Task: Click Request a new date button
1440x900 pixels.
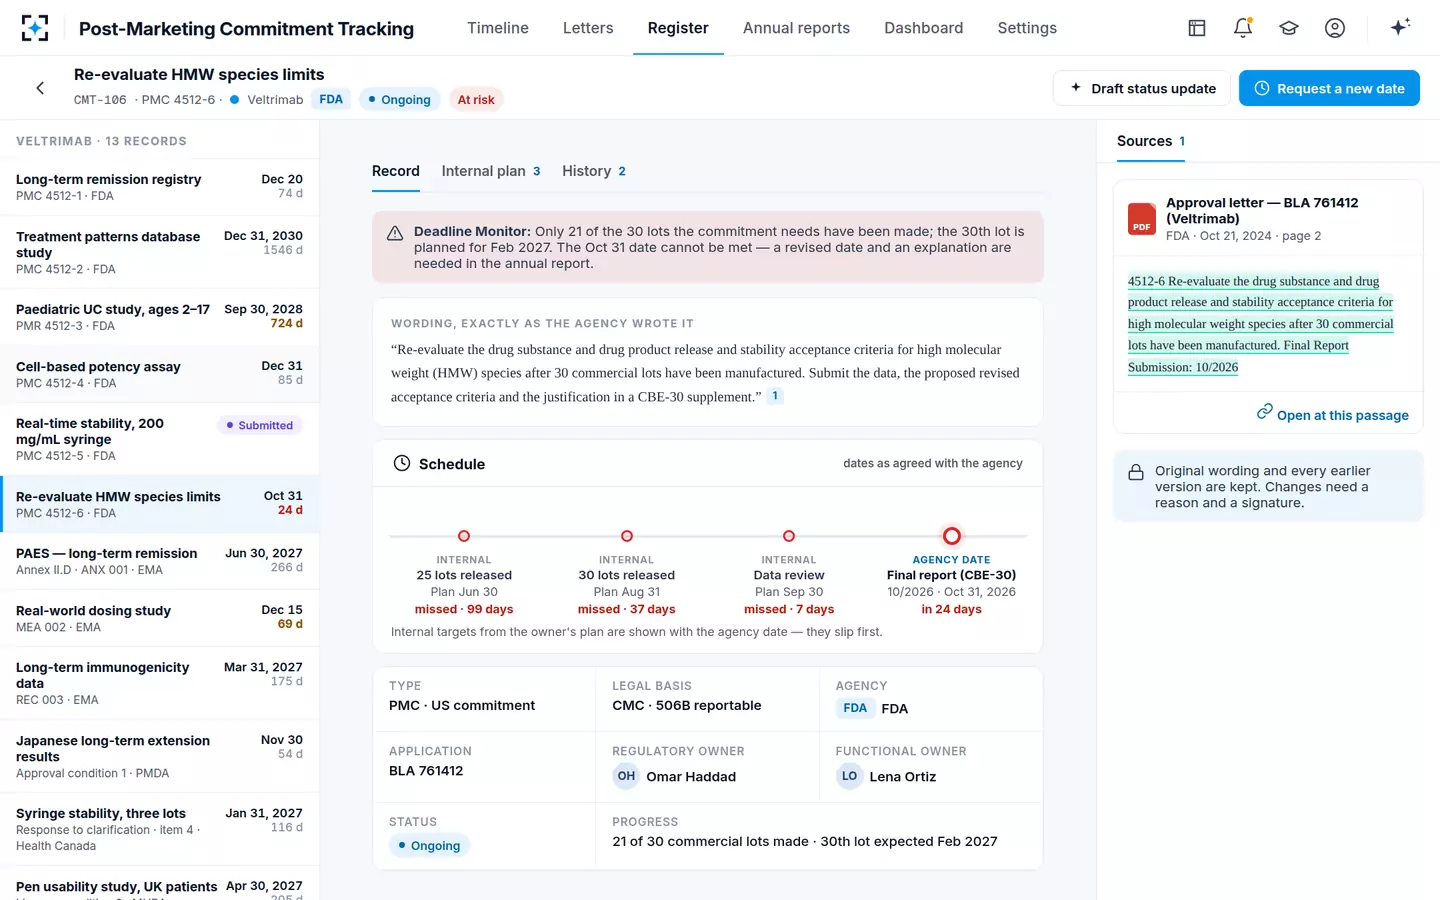Action: [x=1329, y=88]
